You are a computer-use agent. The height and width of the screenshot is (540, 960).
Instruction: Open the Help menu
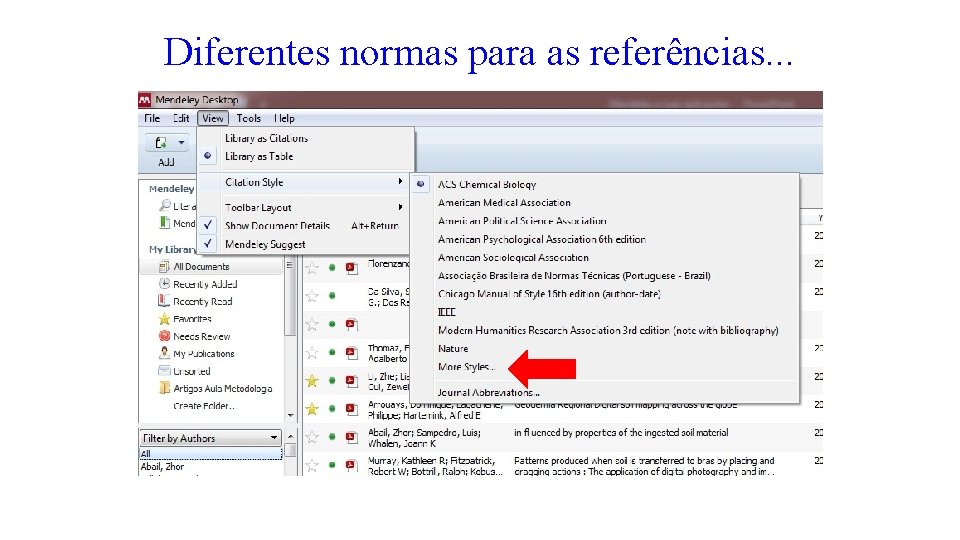tap(284, 118)
